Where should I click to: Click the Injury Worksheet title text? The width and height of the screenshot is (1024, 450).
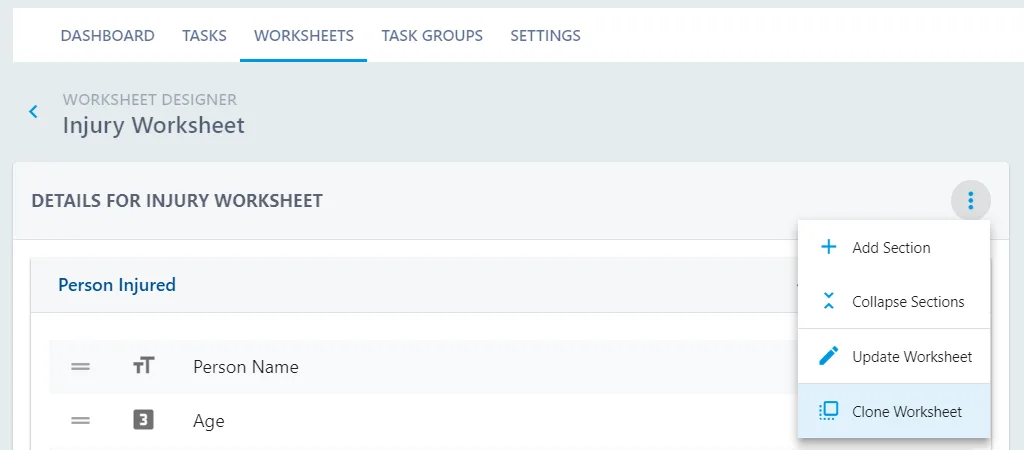[x=153, y=125]
